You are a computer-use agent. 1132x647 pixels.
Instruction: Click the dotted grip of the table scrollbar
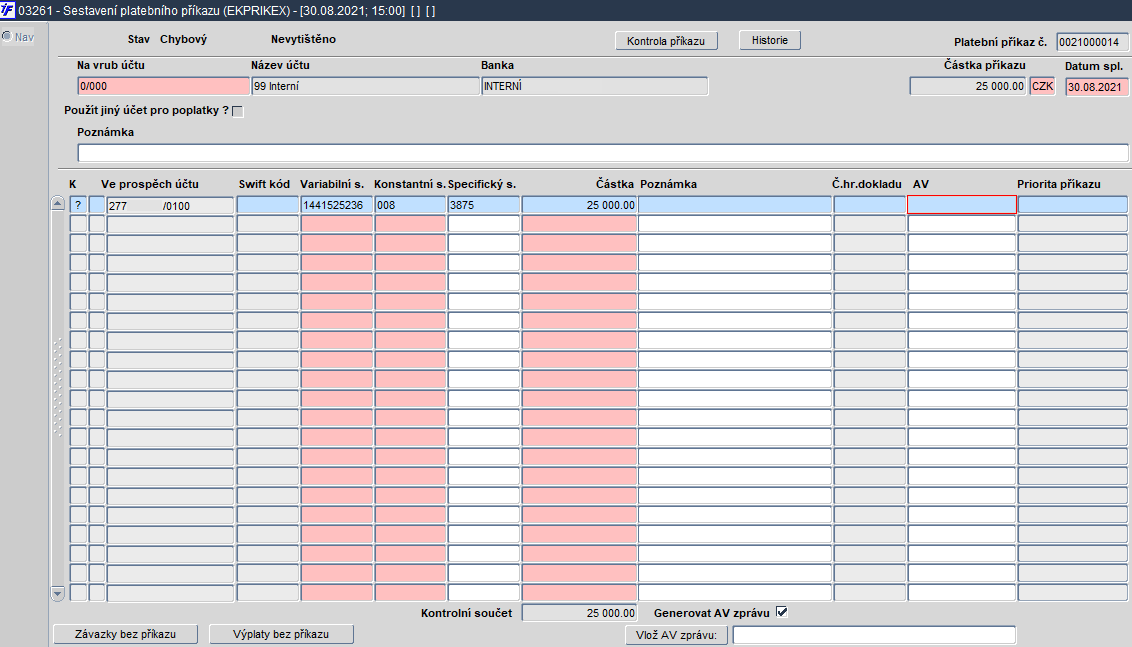pos(58,386)
